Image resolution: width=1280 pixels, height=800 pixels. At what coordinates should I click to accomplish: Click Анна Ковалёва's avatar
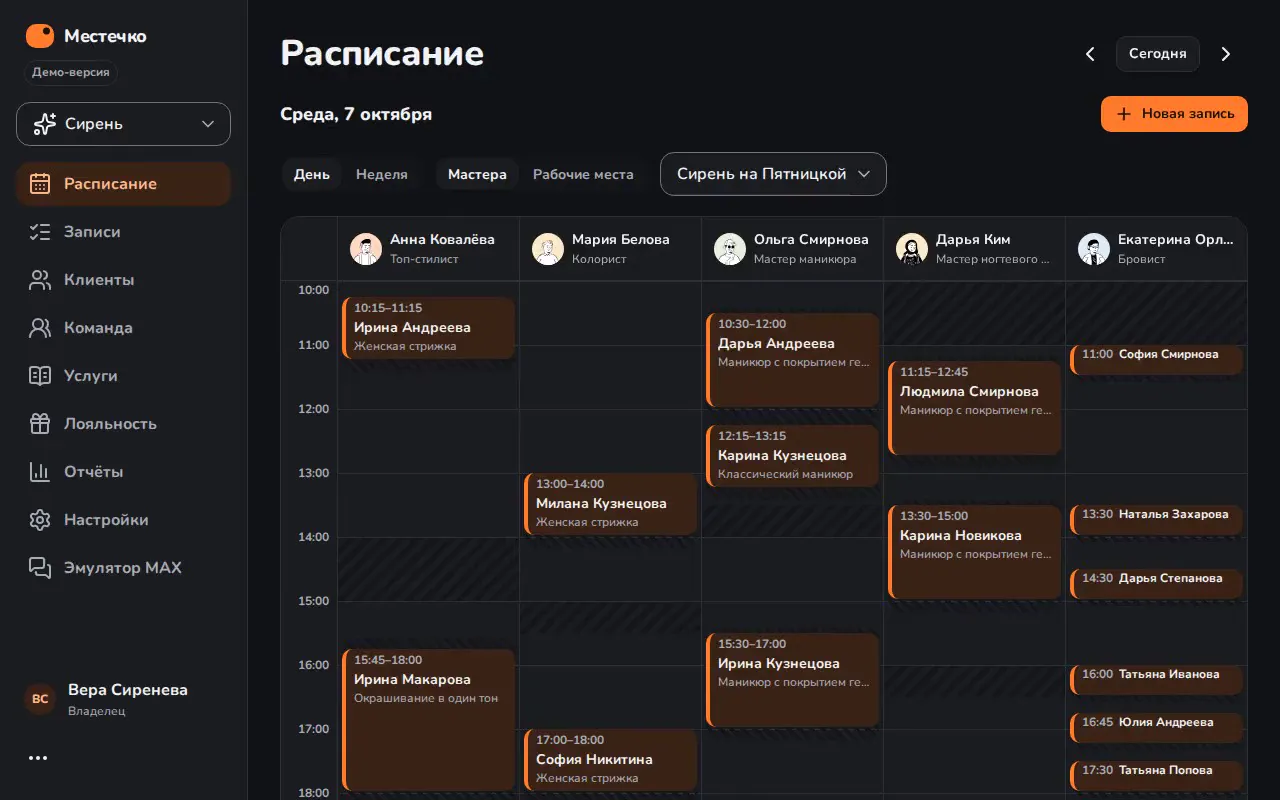(366, 249)
